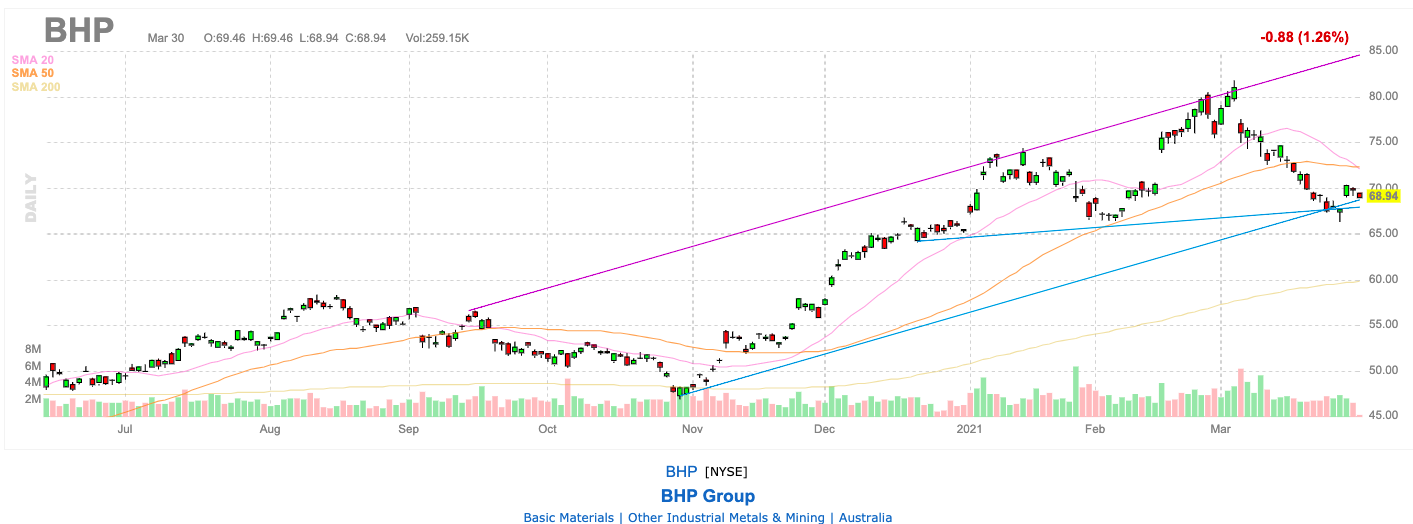Click the Feb month axis label

(x=1095, y=429)
